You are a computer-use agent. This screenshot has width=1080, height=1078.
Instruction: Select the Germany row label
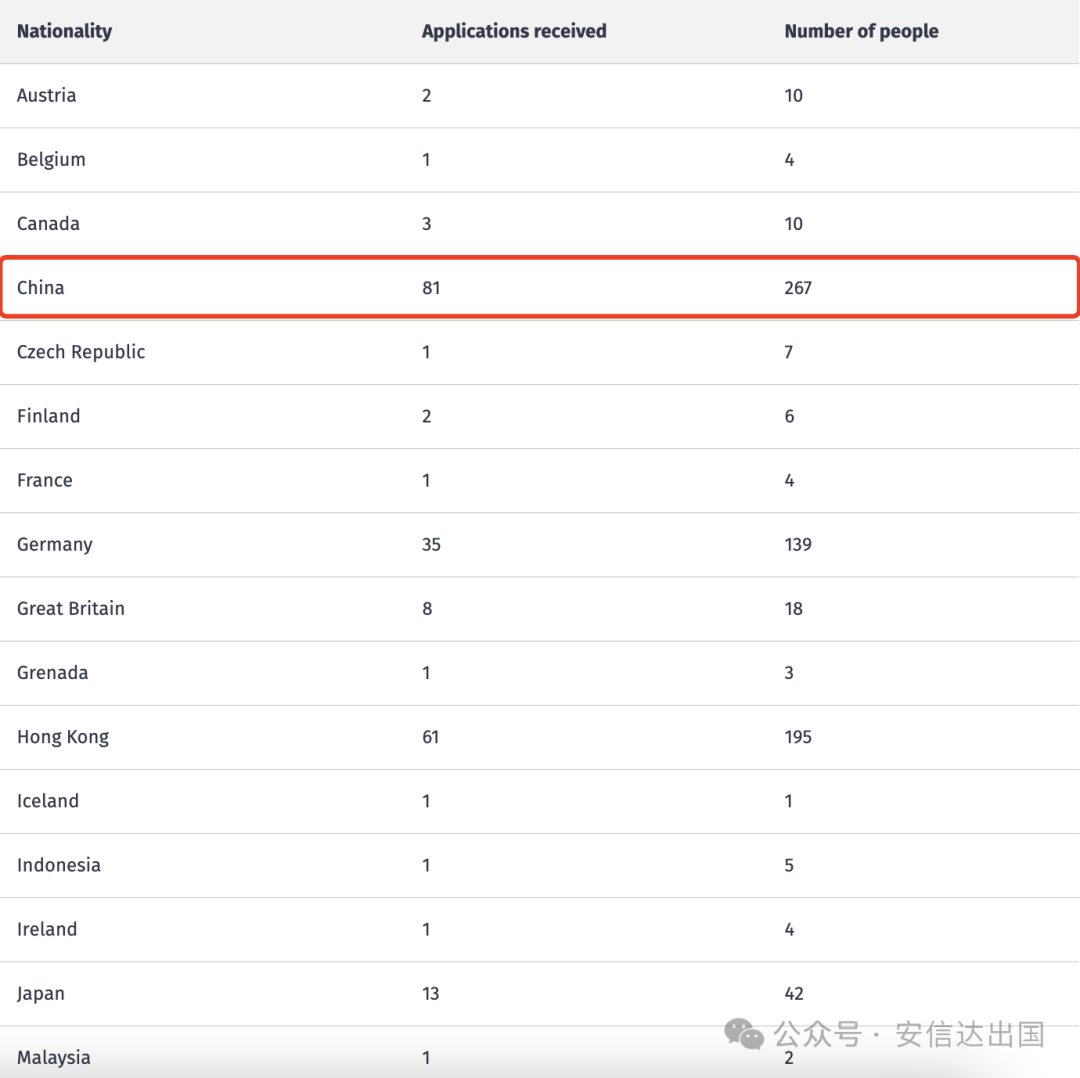54,545
